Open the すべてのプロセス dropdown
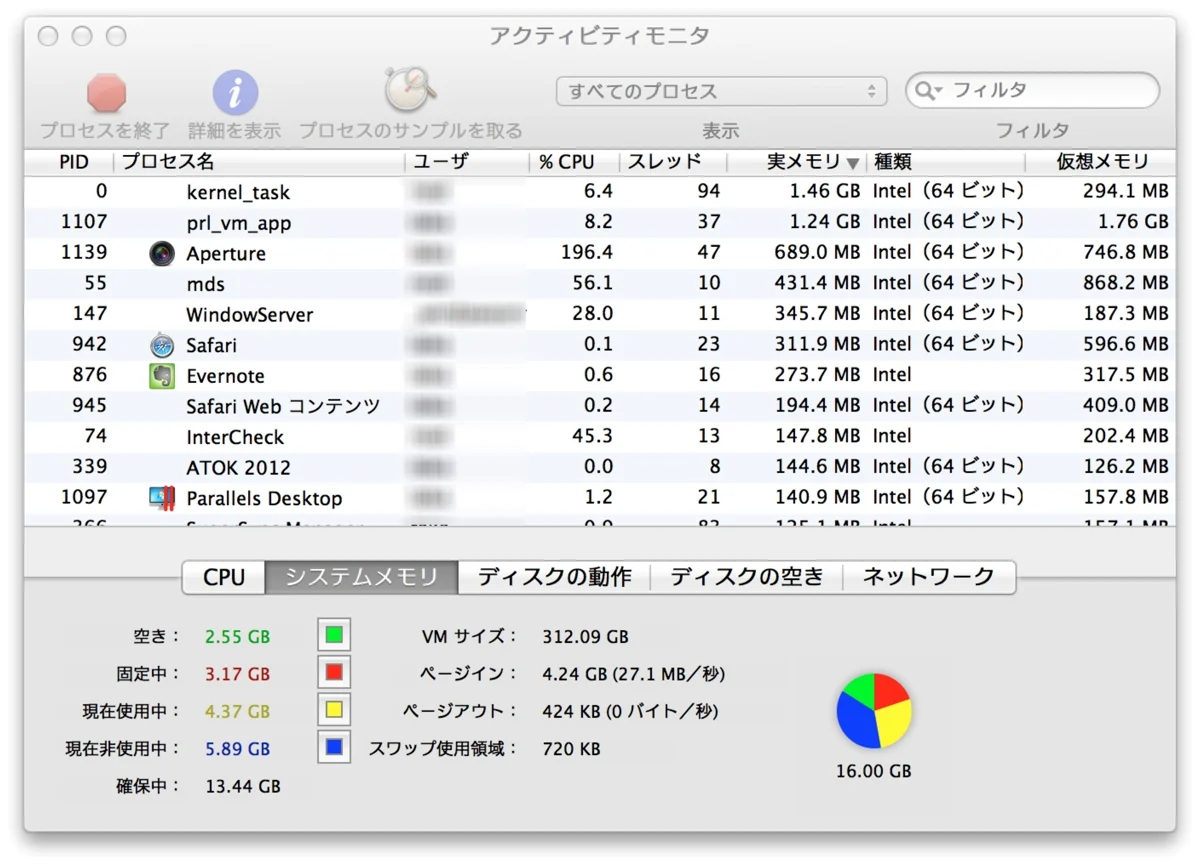Screen dimensions: 1200x866 coord(721,91)
